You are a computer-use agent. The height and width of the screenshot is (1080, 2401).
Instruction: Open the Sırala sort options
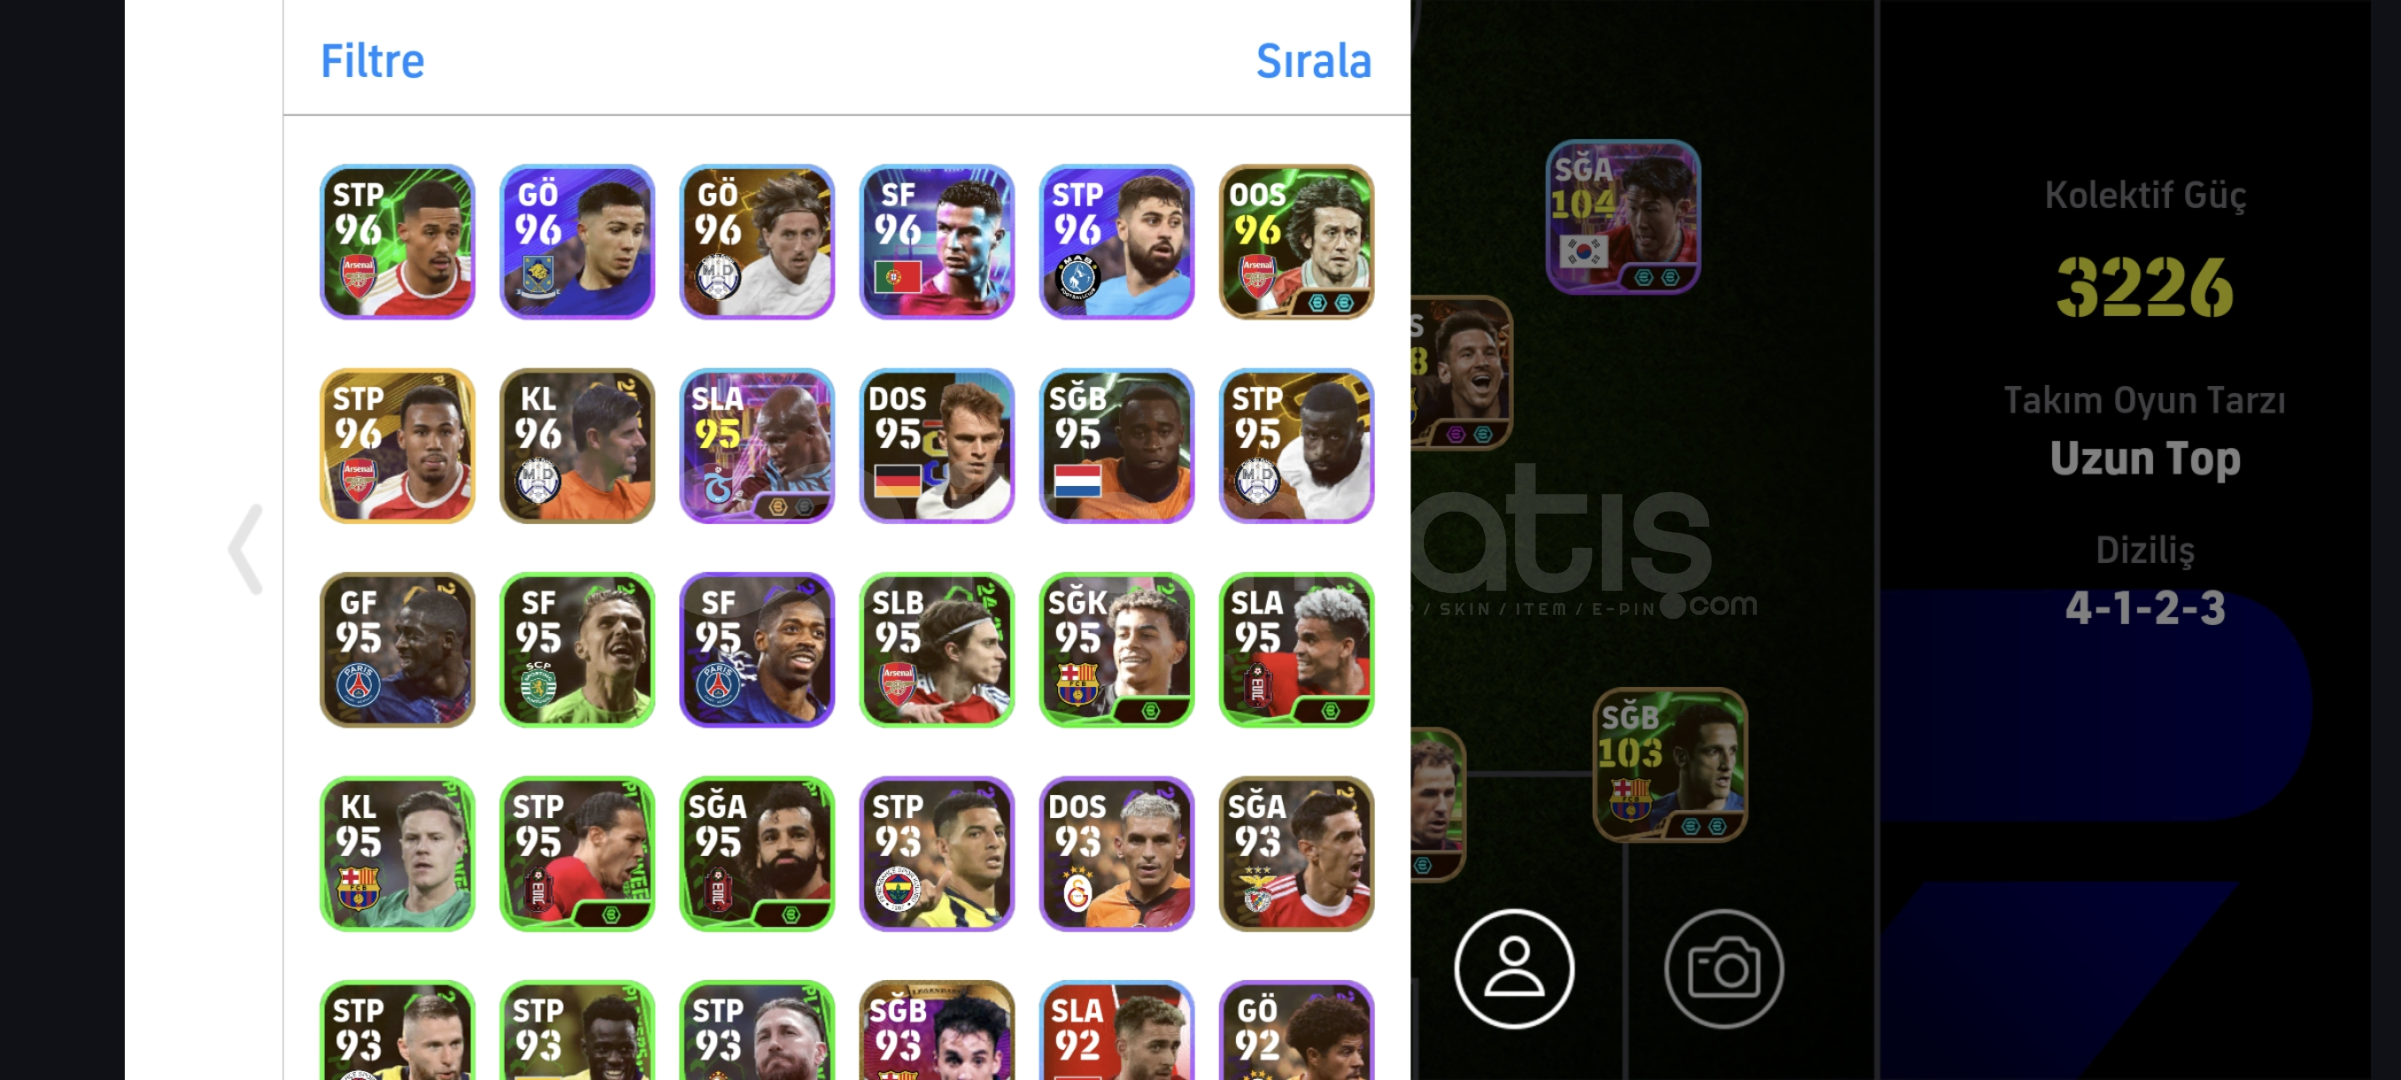(1313, 61)
